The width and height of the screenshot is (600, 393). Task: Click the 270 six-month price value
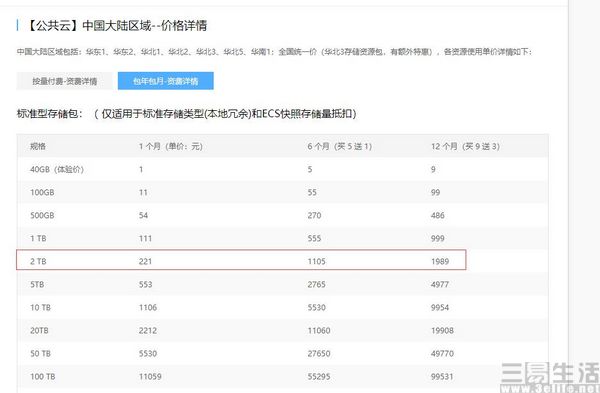point(314,215)
